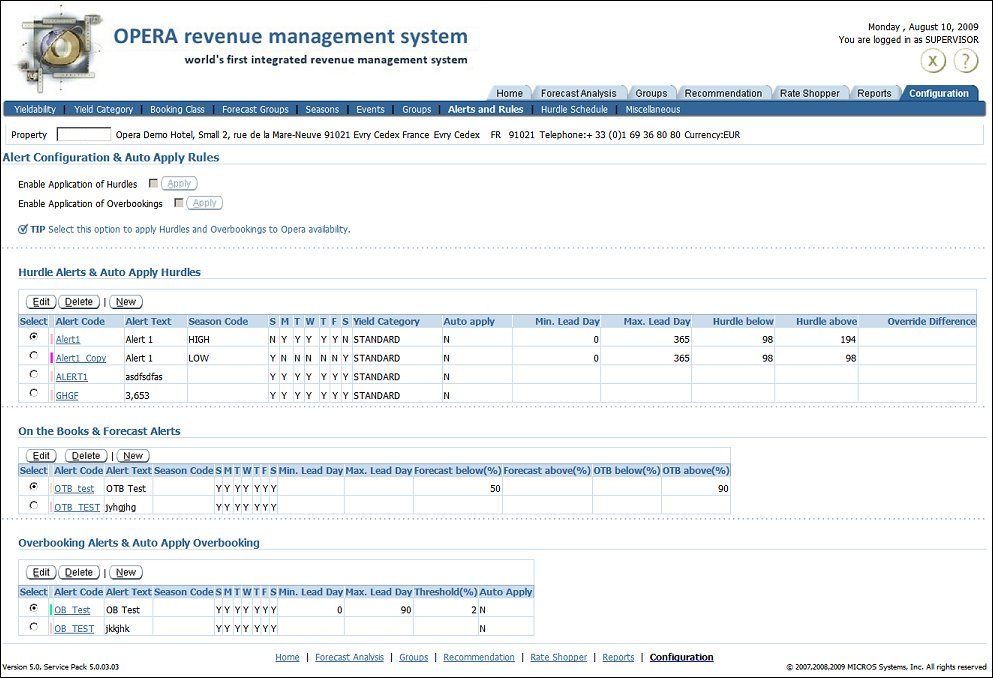
Task: Select the OB_TEST overbooking radio button
Action: click(33, 628)
